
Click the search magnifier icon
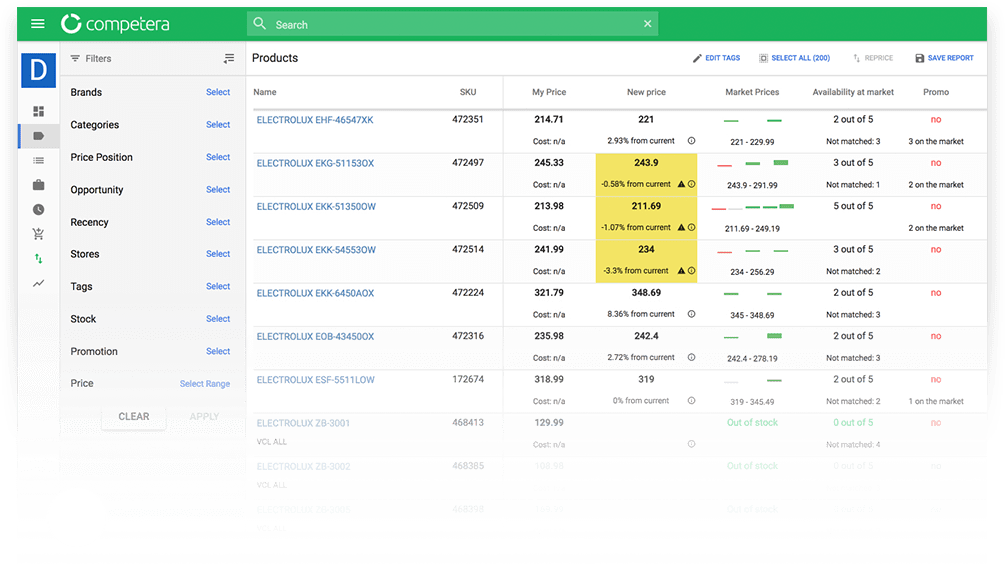point(260,24)
